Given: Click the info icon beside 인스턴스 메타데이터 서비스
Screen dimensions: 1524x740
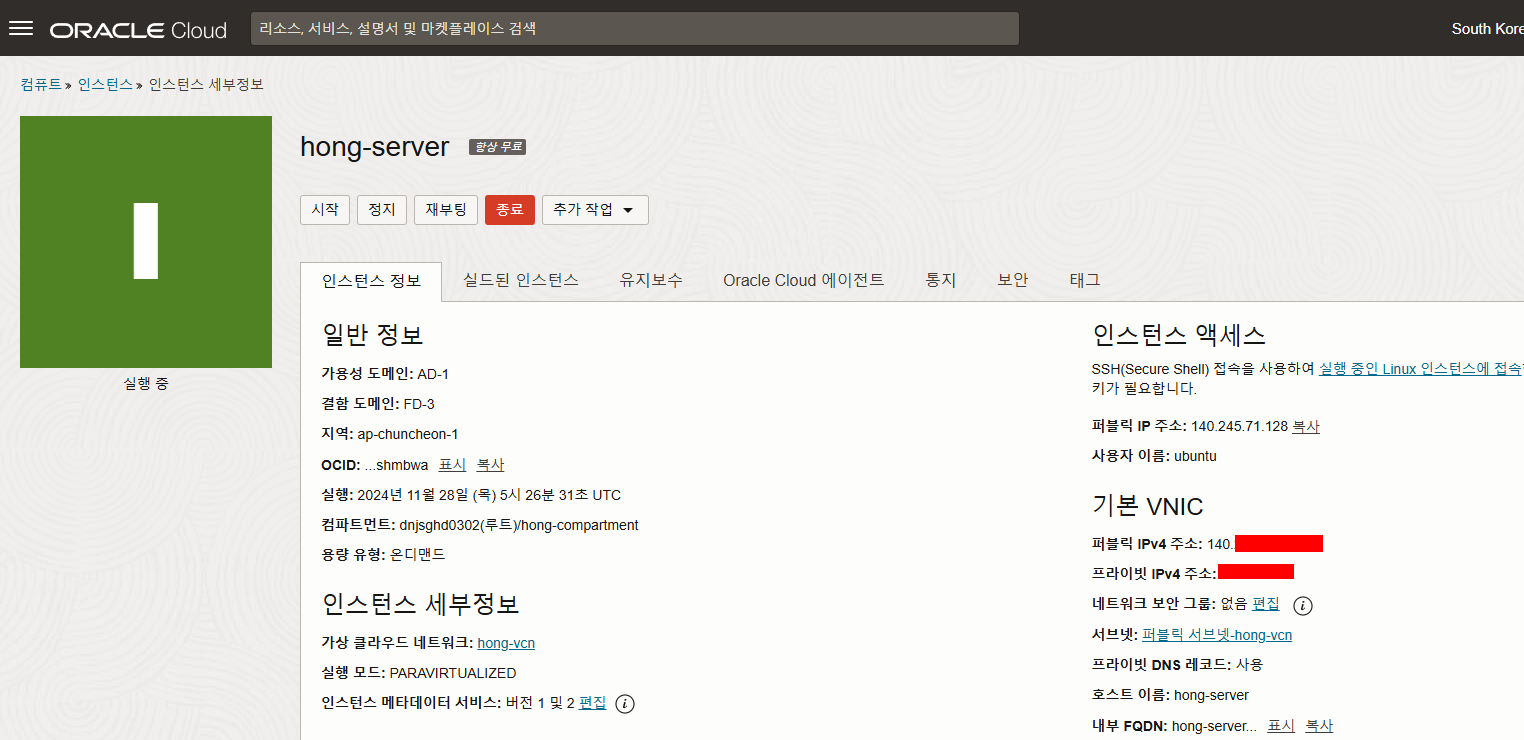Looking at the screenshot, I should (625, 704).
